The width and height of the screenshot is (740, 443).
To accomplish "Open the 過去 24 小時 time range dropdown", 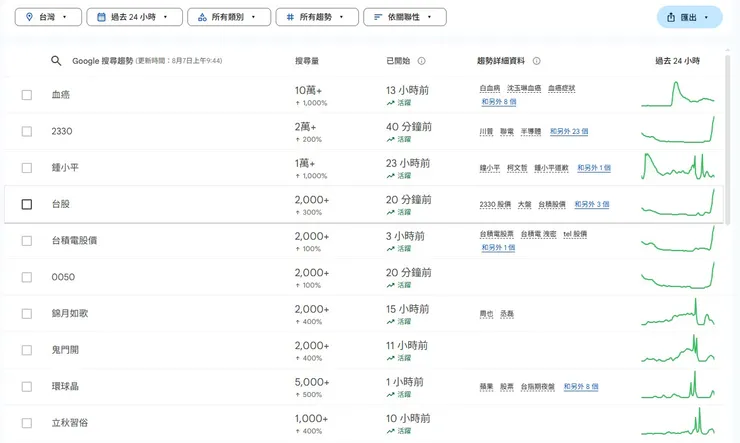I will tap(135, 17).
